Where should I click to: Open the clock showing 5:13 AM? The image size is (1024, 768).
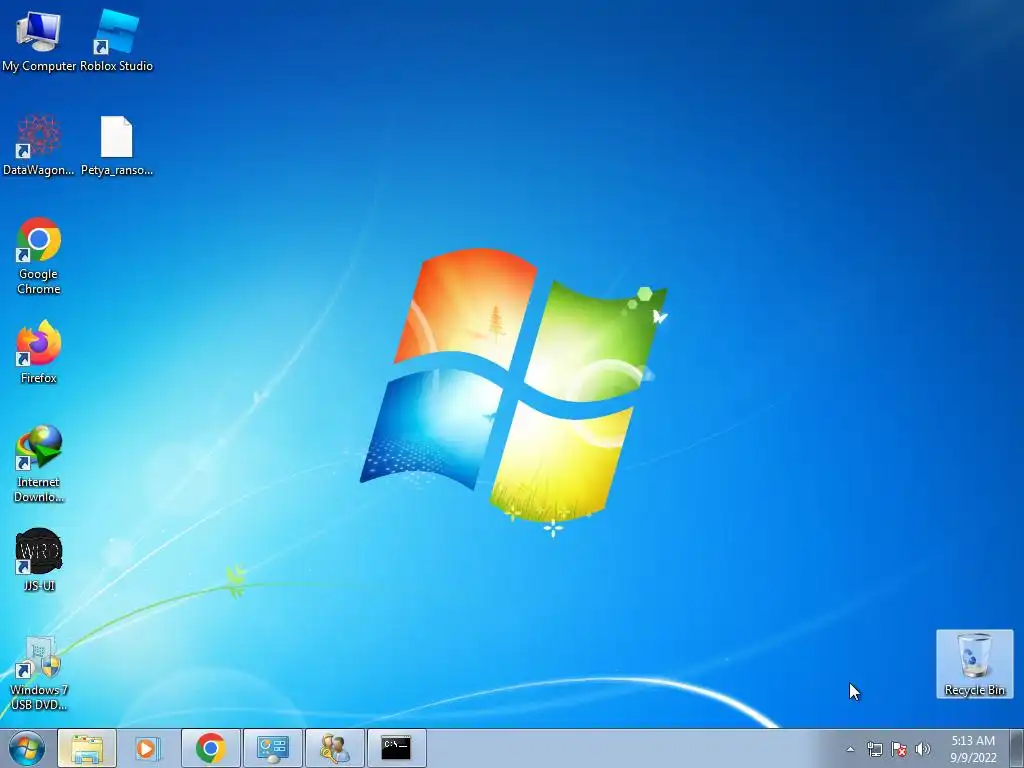[x=973, y=749]
